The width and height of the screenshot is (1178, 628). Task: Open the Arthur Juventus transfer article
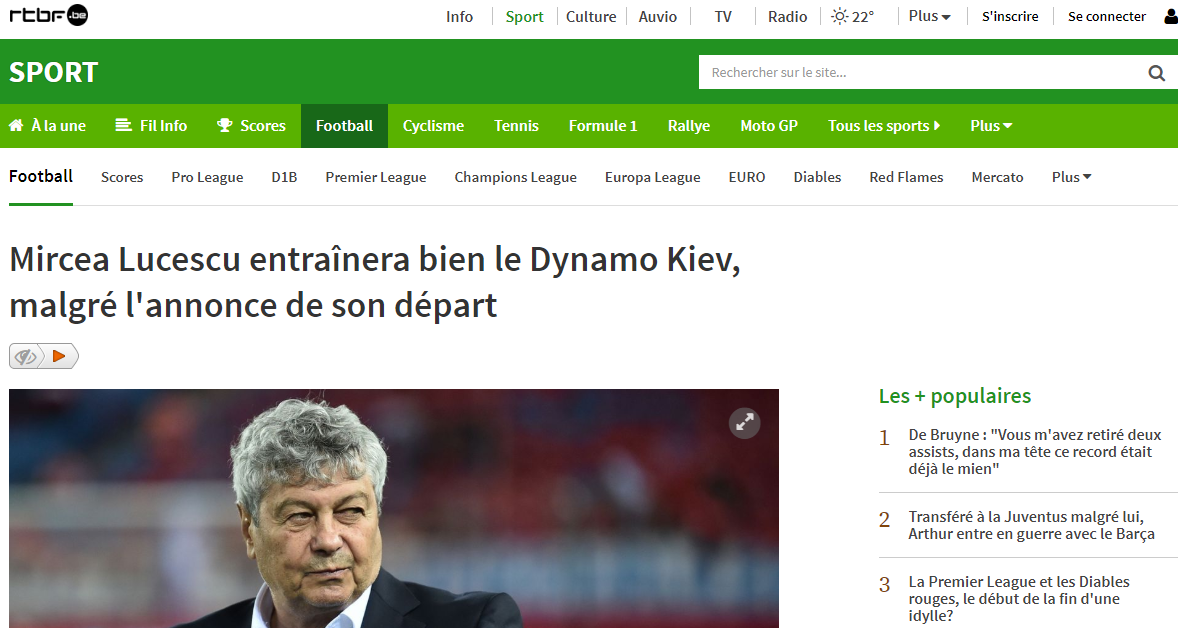click(1032, 525)
